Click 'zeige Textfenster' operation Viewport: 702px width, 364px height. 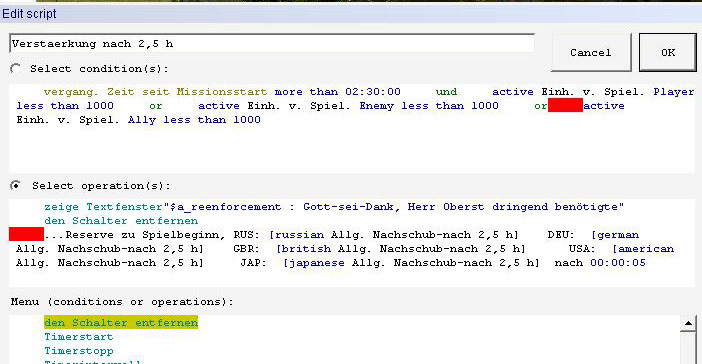point(103,207)
